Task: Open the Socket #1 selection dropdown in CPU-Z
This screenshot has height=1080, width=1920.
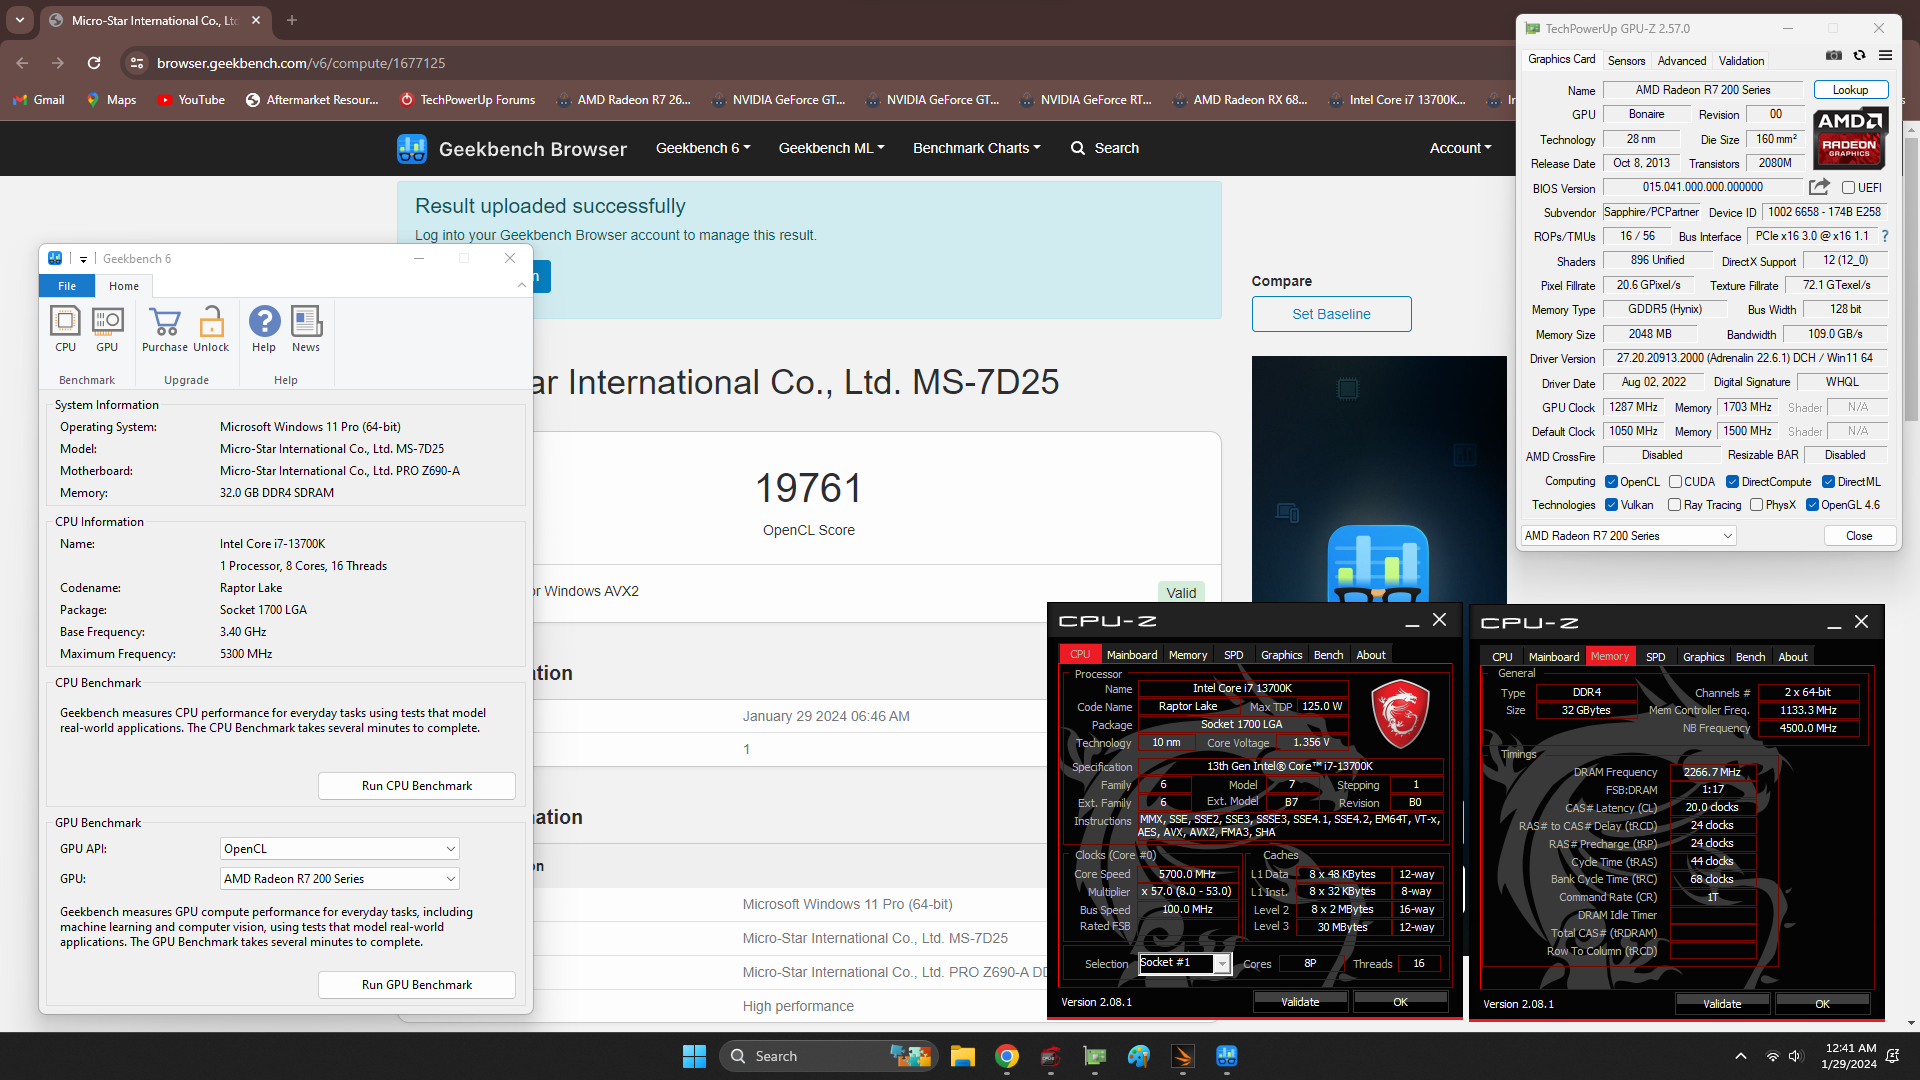Action: [1185, 963]
